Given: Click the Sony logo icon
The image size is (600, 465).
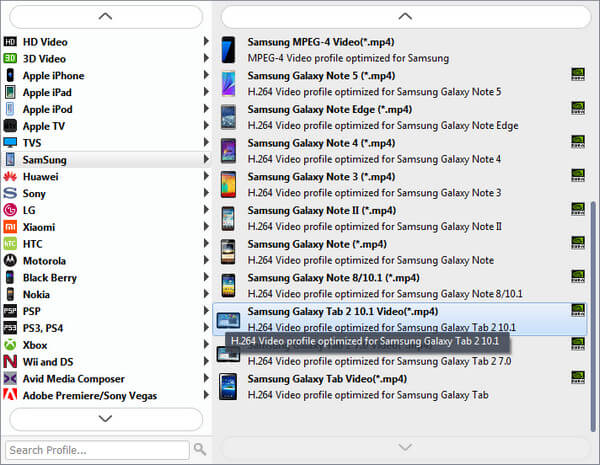Looking at the screenshot, I should click(x=10, y=193).
